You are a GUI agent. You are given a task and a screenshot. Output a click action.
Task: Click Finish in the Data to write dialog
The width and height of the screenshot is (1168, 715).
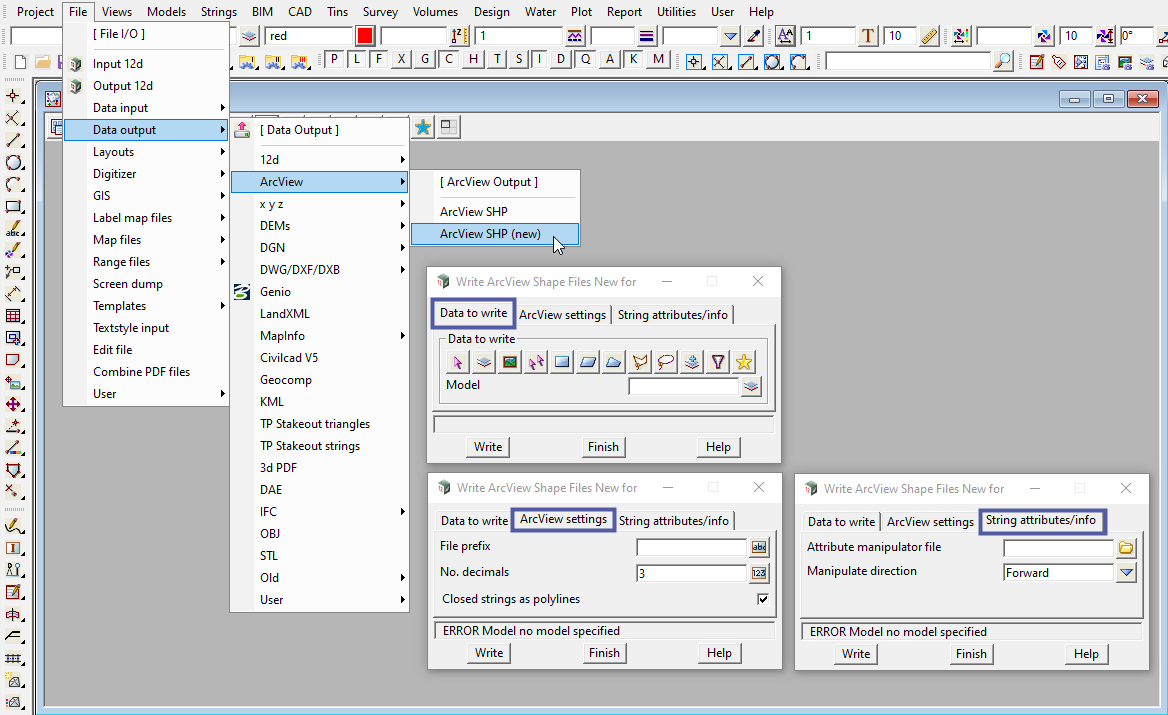coord(603,447)
